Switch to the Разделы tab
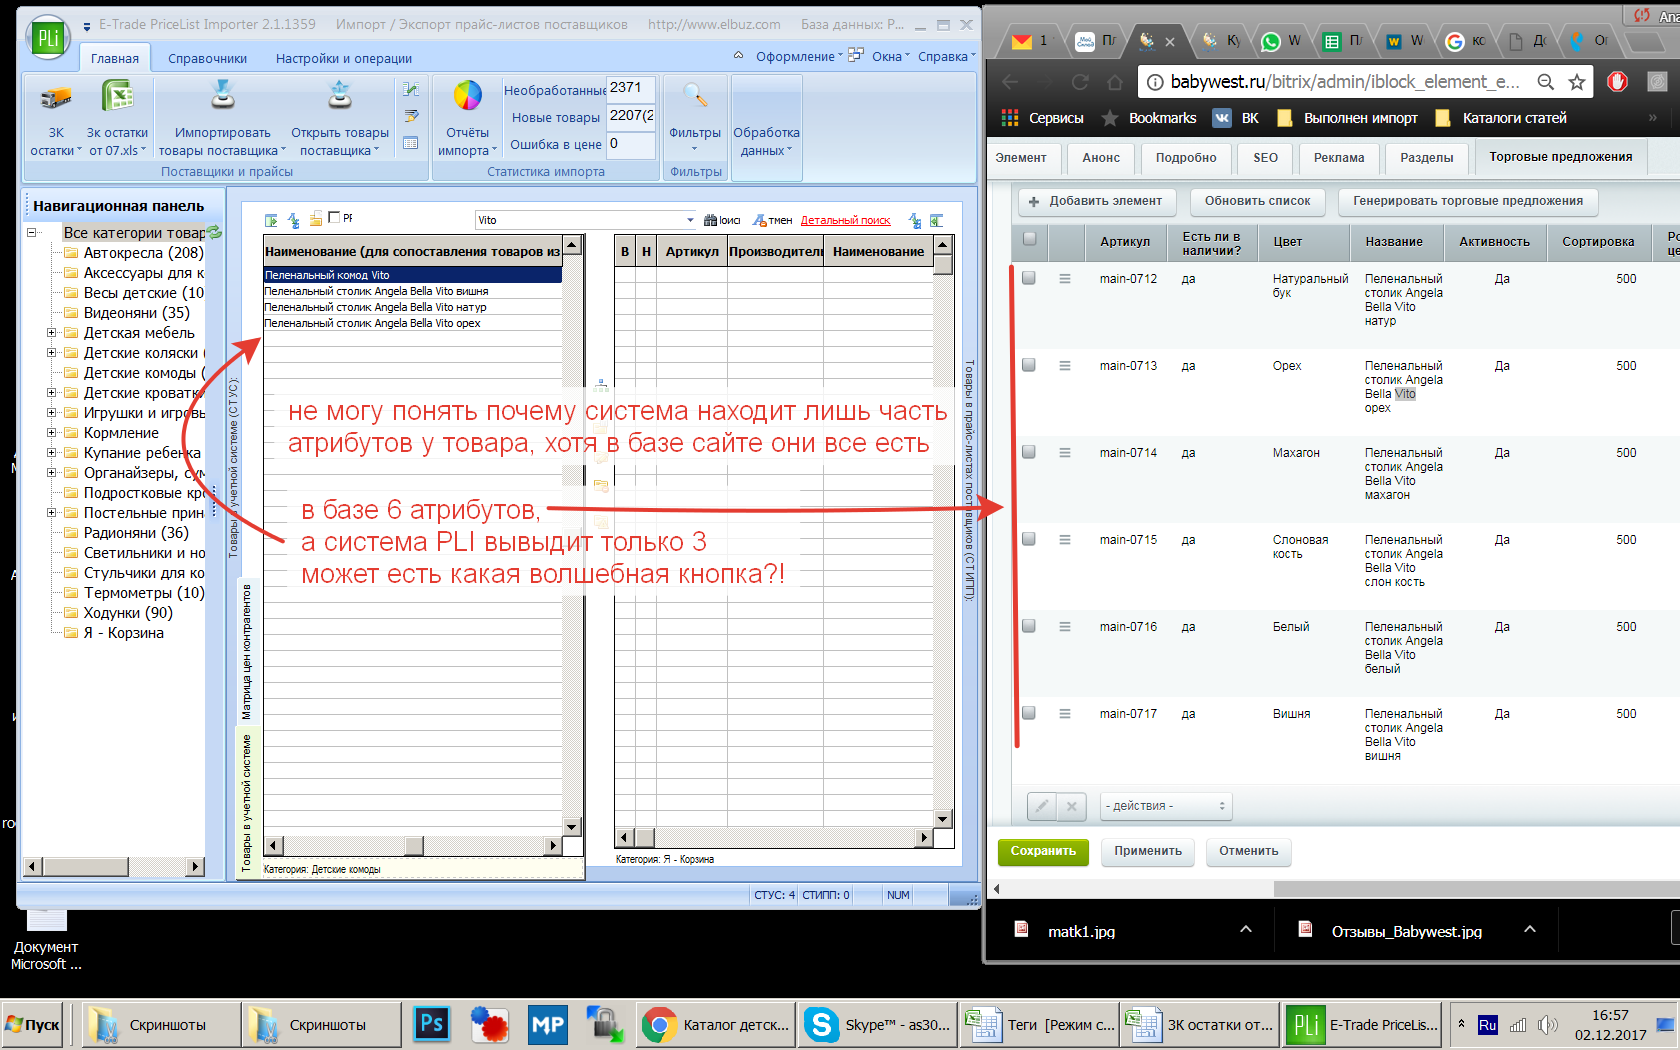The height and width of the screenshot is (1050, 1680). click(1427, 158)
